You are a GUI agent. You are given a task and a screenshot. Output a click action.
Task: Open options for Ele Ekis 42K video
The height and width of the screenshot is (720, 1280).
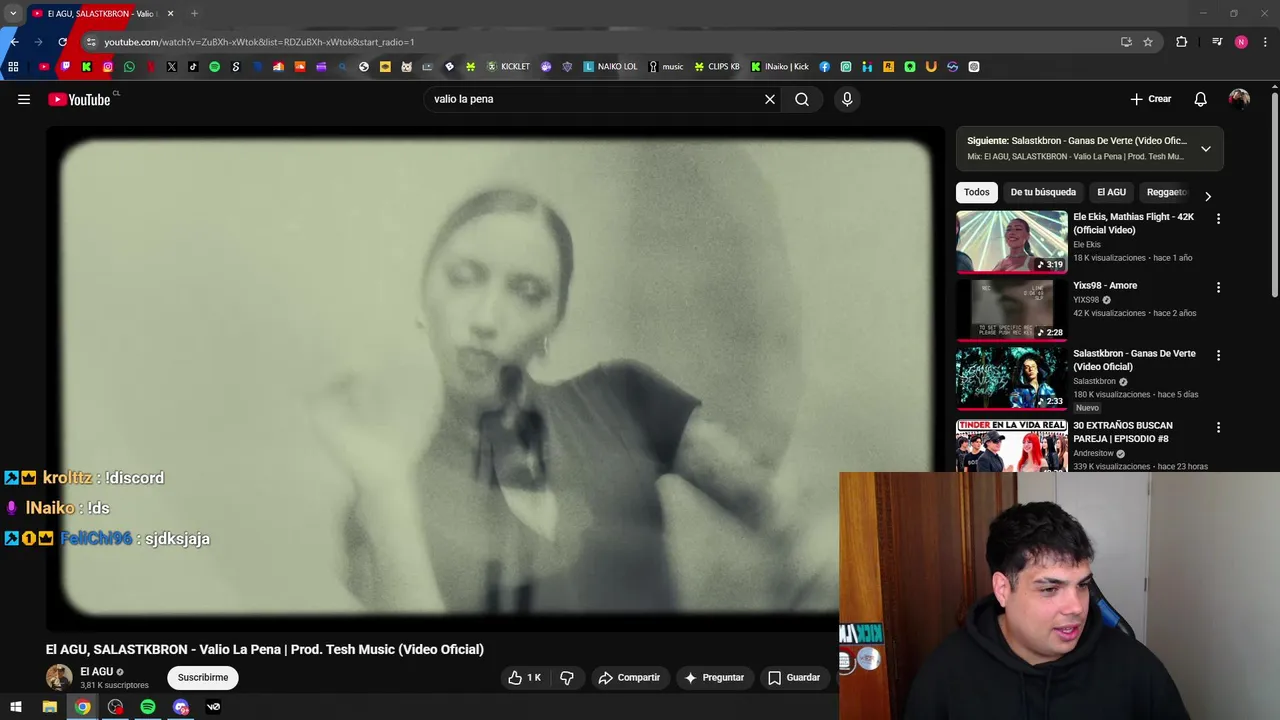[x=1218, y=218]
